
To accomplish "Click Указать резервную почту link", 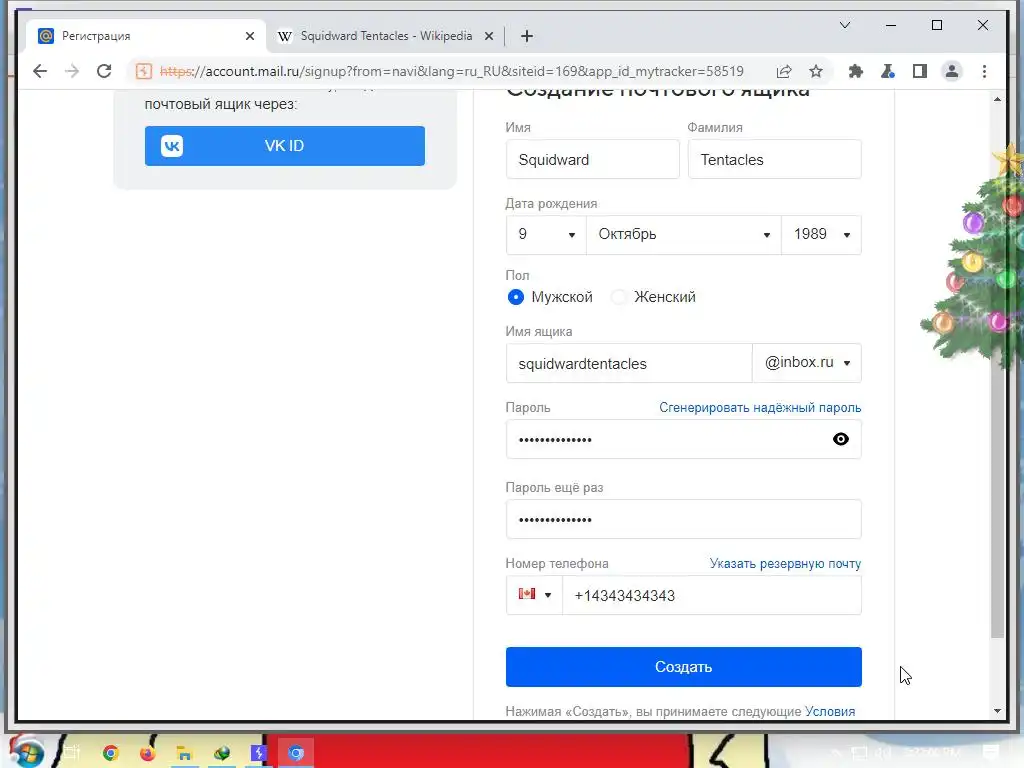I will click(786, 564).
